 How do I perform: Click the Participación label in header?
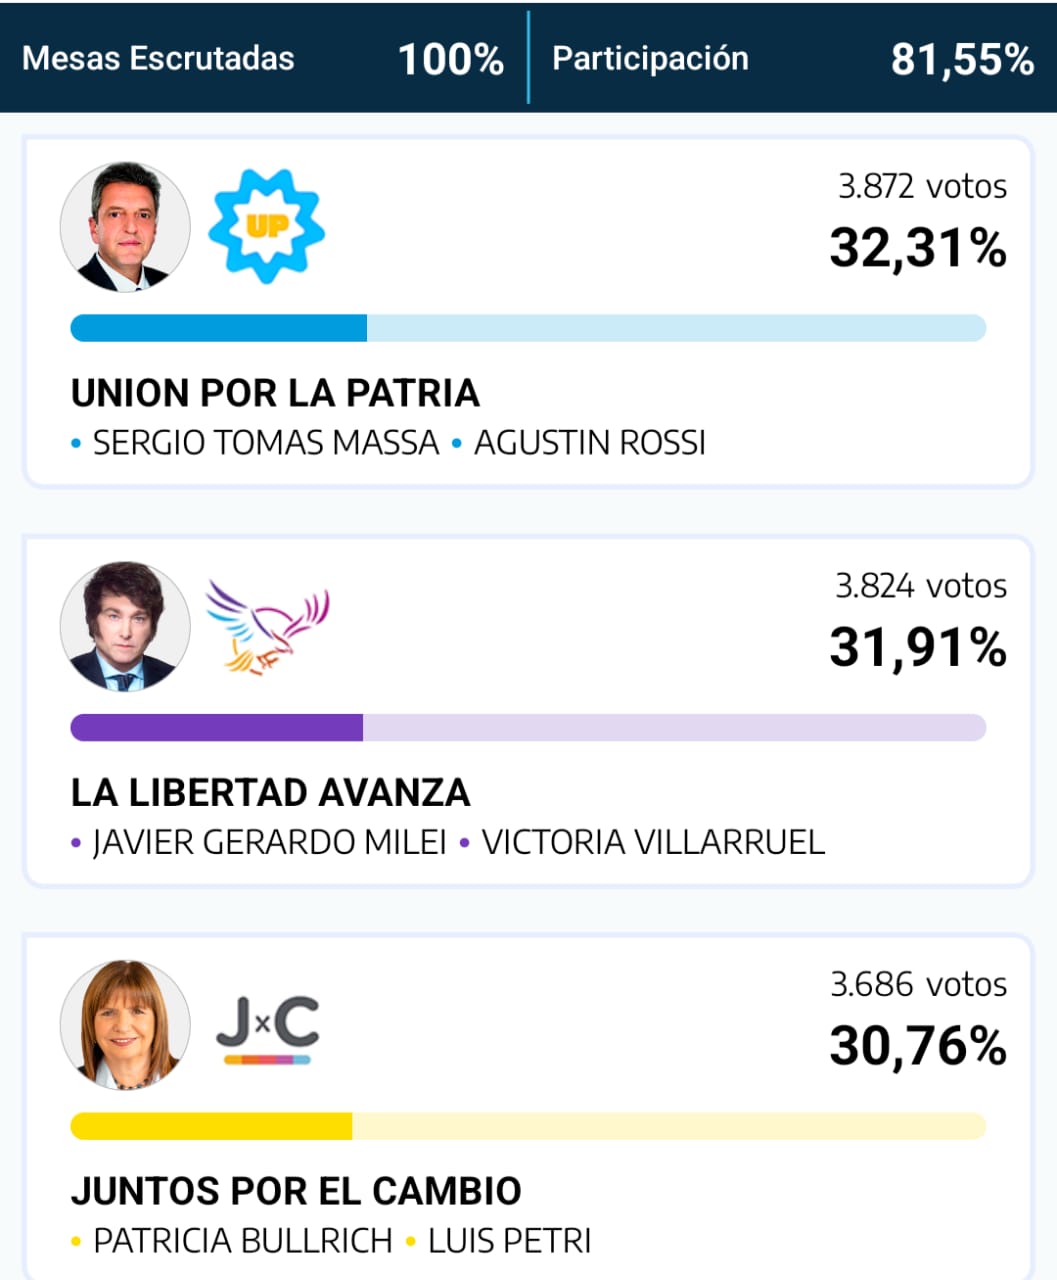(x=650, y=58)
